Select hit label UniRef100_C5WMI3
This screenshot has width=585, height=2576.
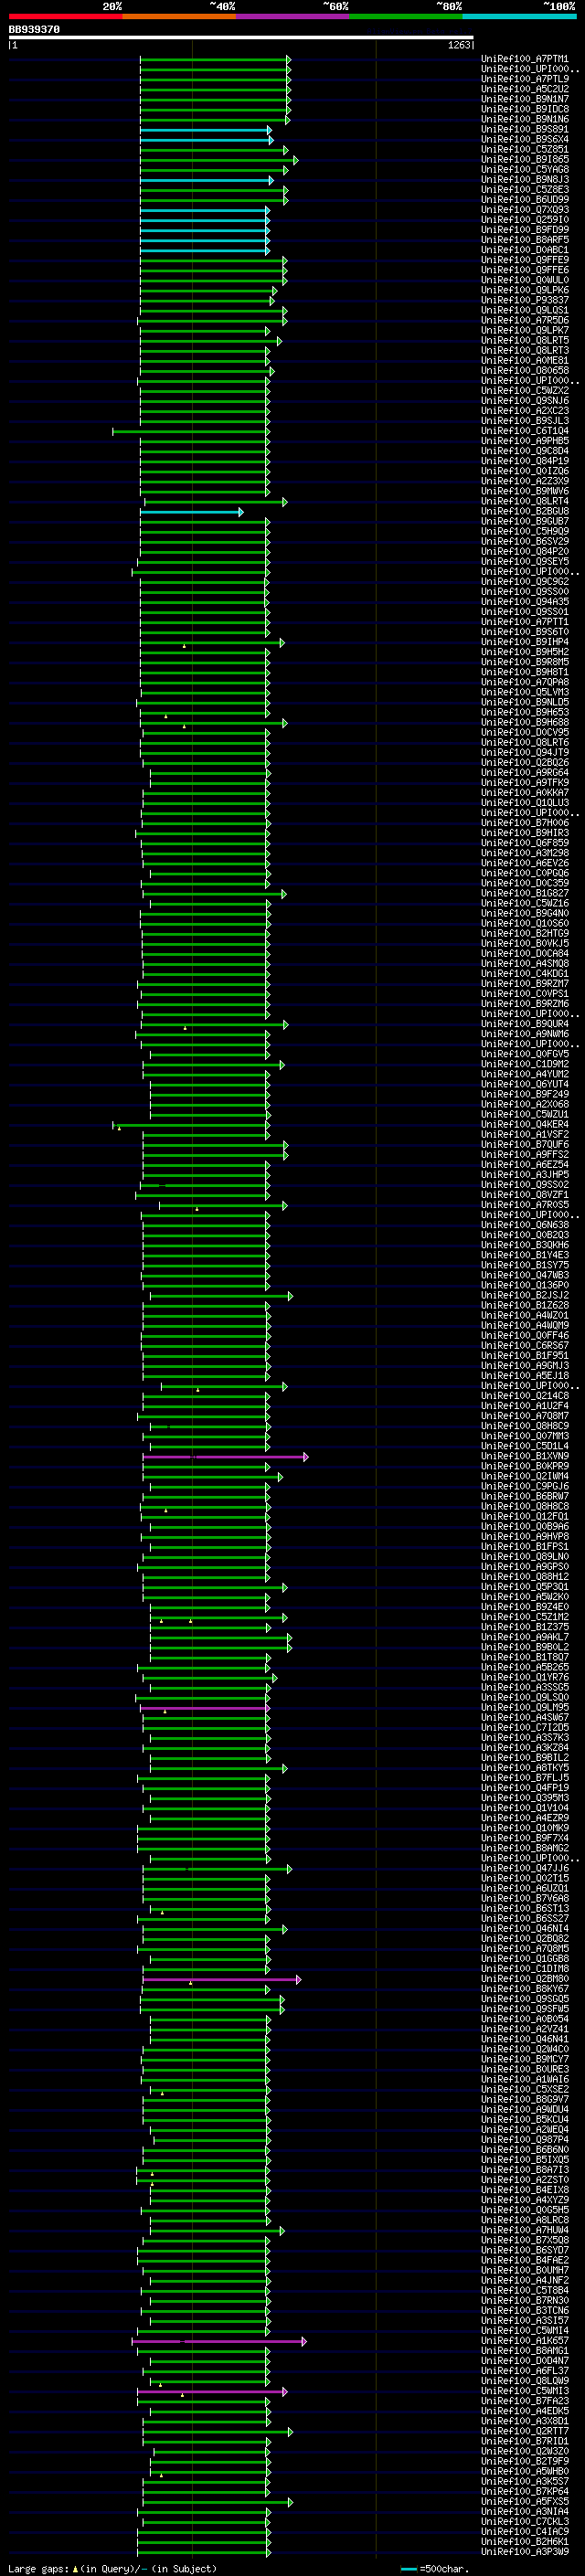(525, 2391)
